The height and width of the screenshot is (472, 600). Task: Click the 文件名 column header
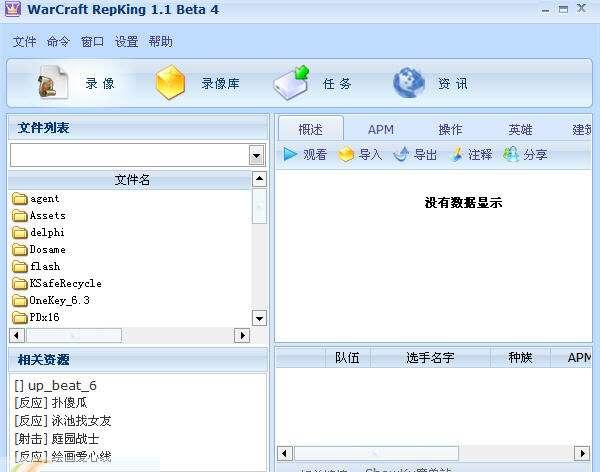[132, 180]
